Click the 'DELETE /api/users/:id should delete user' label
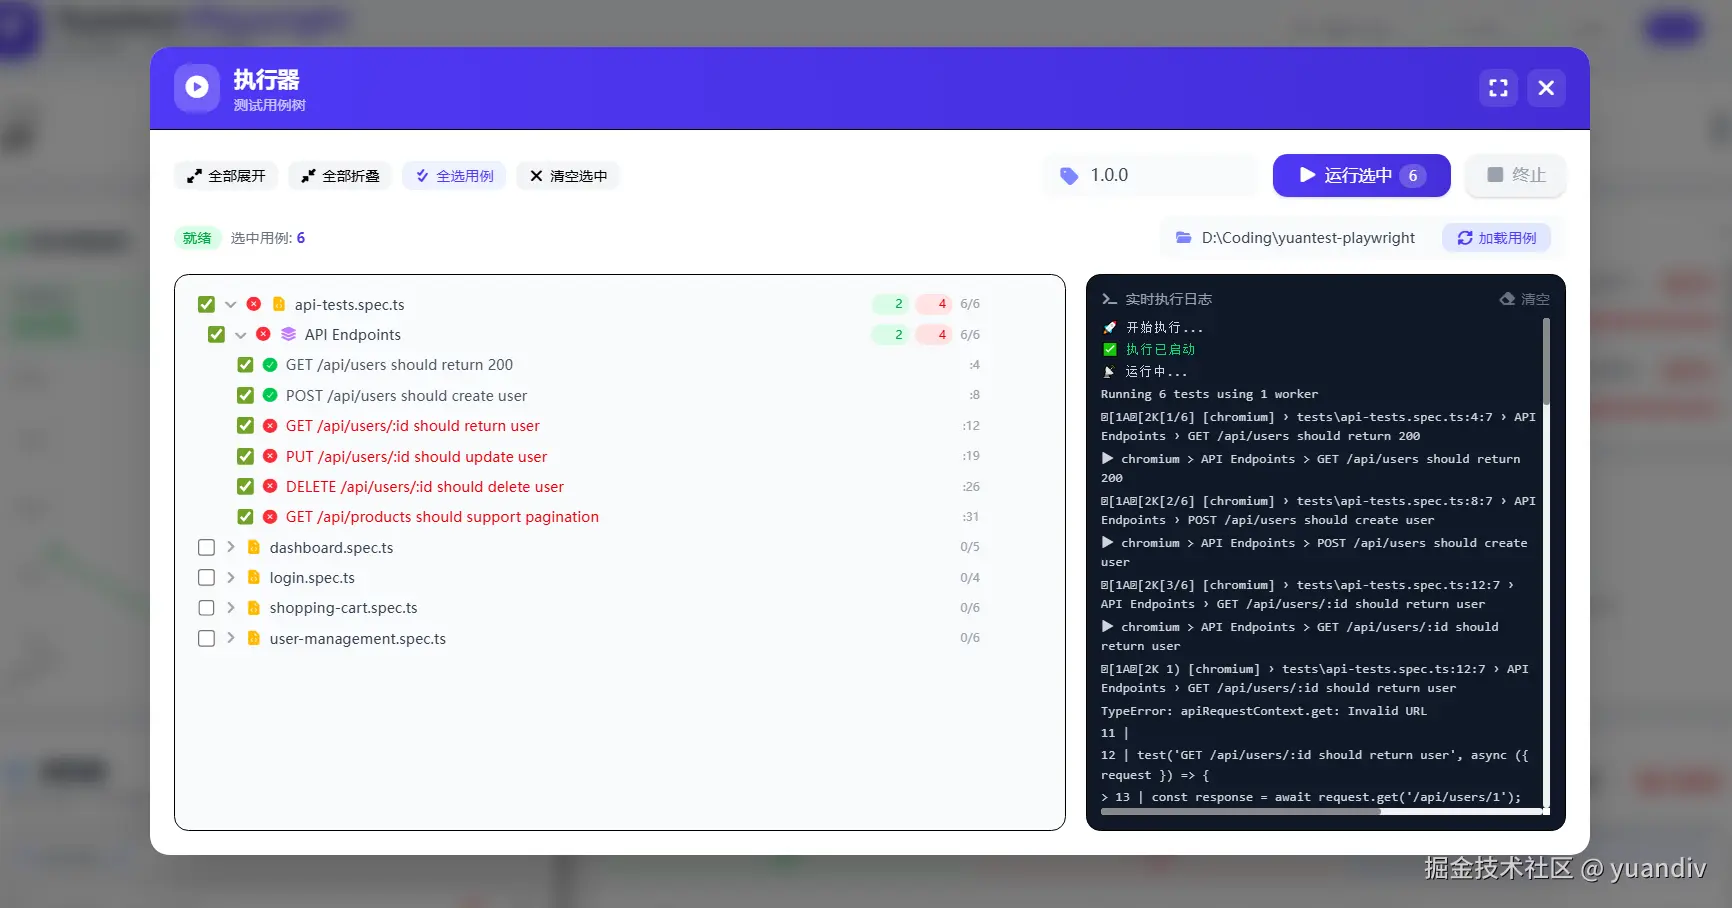 [425, 486]
